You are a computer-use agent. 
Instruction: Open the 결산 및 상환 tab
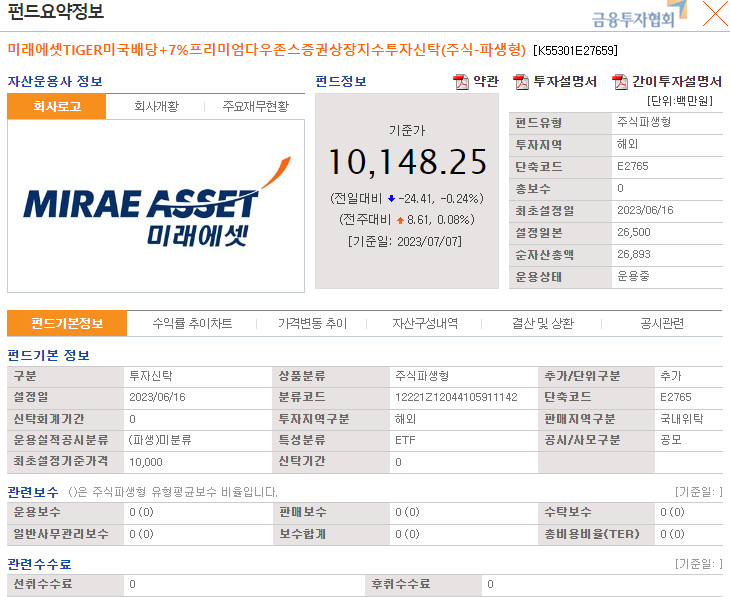[x=543, y=323]
